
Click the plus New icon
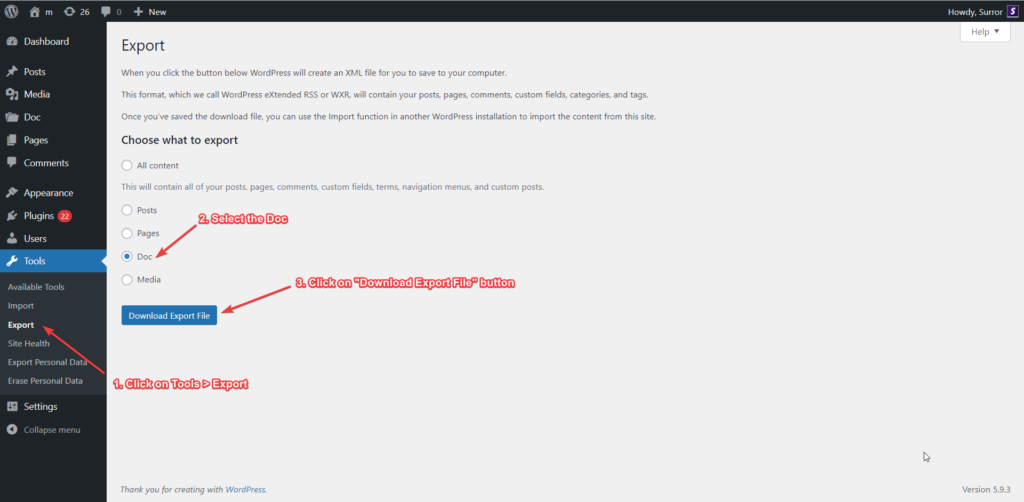pos(138,12)
